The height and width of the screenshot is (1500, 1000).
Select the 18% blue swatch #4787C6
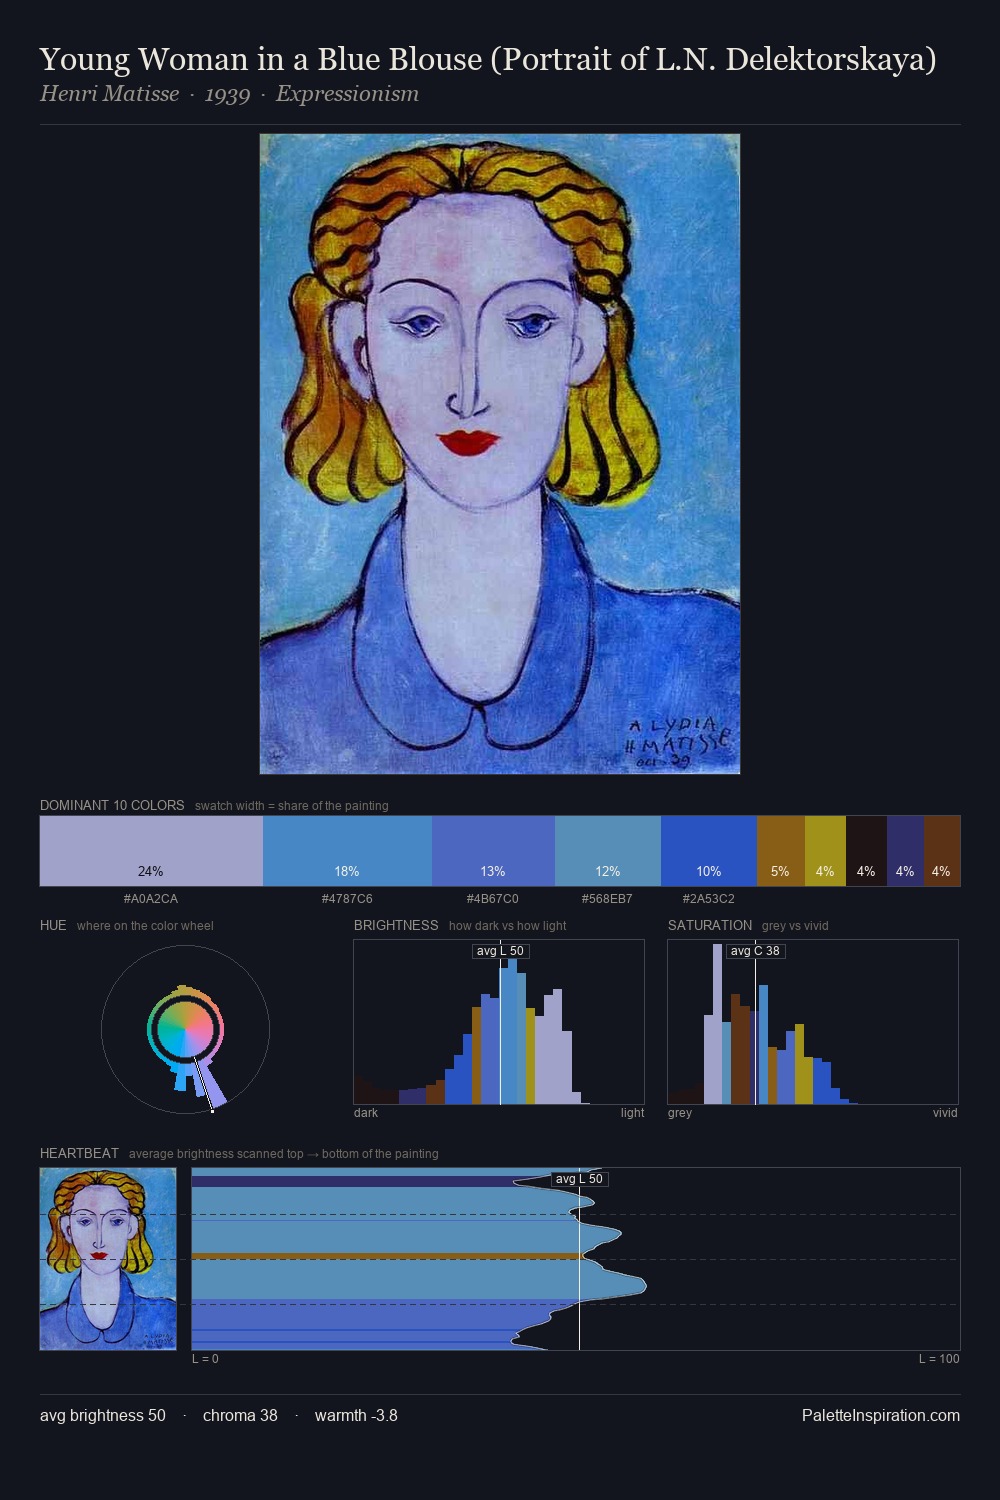(347, 851)
